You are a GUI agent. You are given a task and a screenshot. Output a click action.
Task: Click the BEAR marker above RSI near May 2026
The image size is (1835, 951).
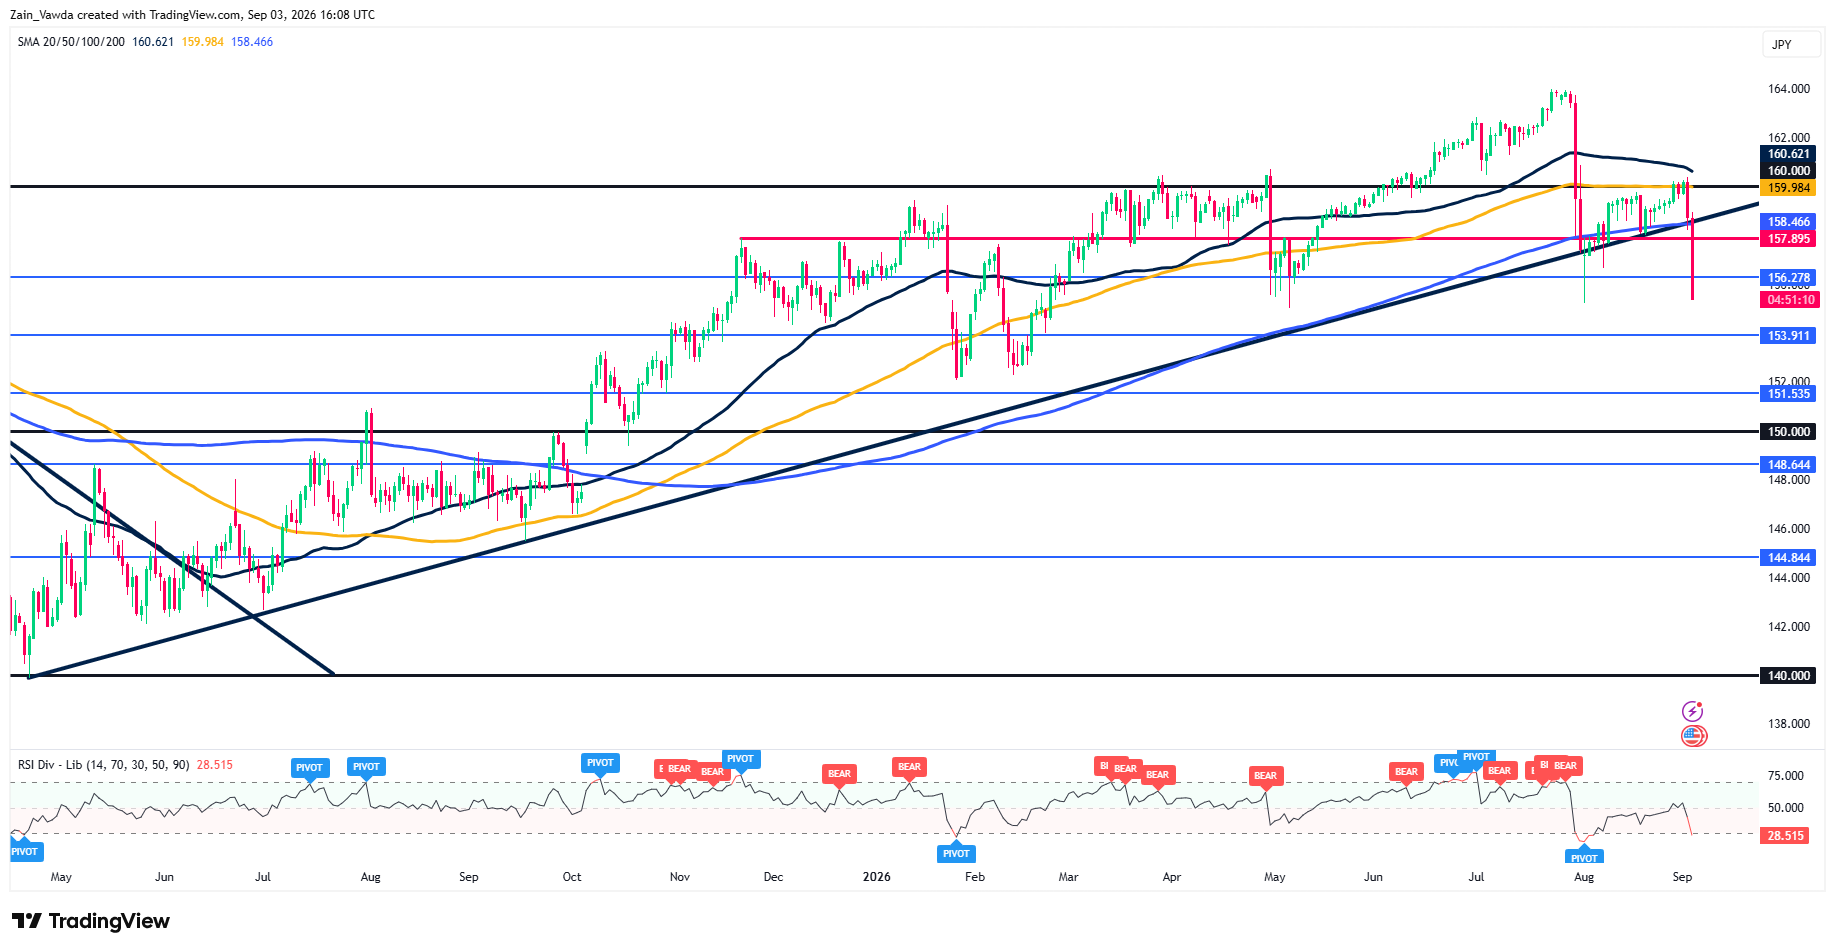tap(1265, 777)
